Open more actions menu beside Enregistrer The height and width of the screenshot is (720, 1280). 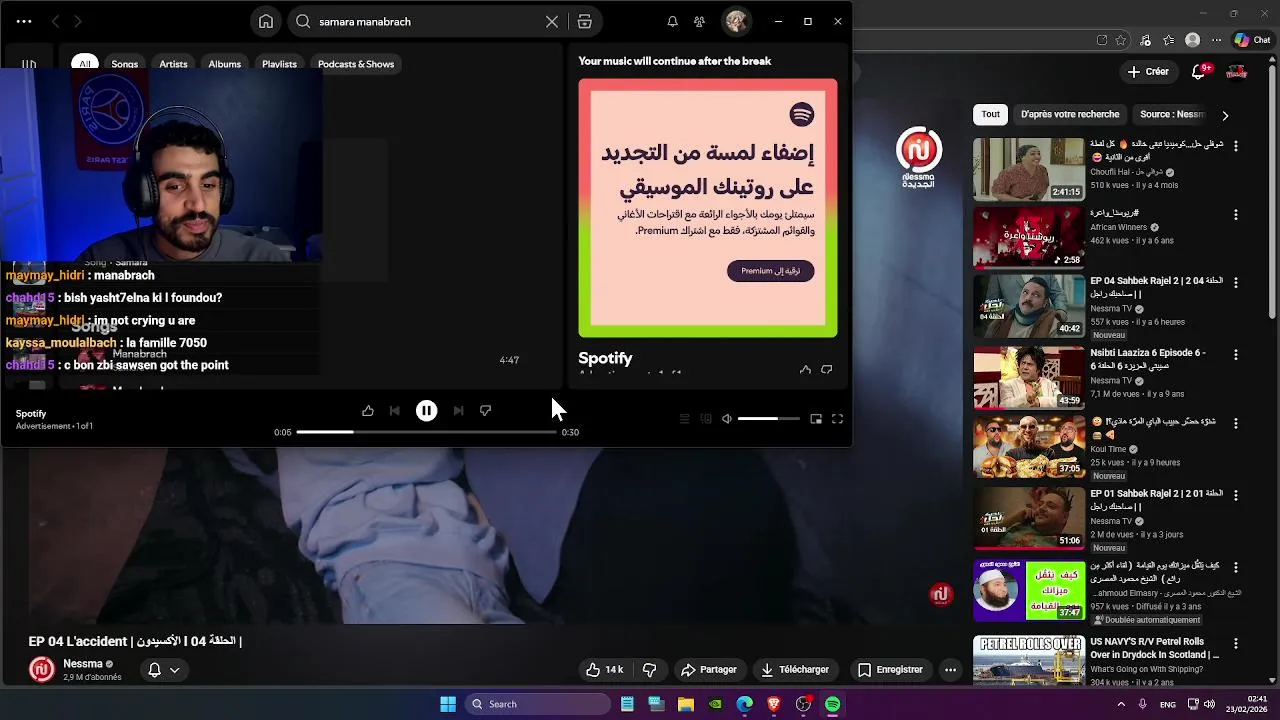(951, 670)
